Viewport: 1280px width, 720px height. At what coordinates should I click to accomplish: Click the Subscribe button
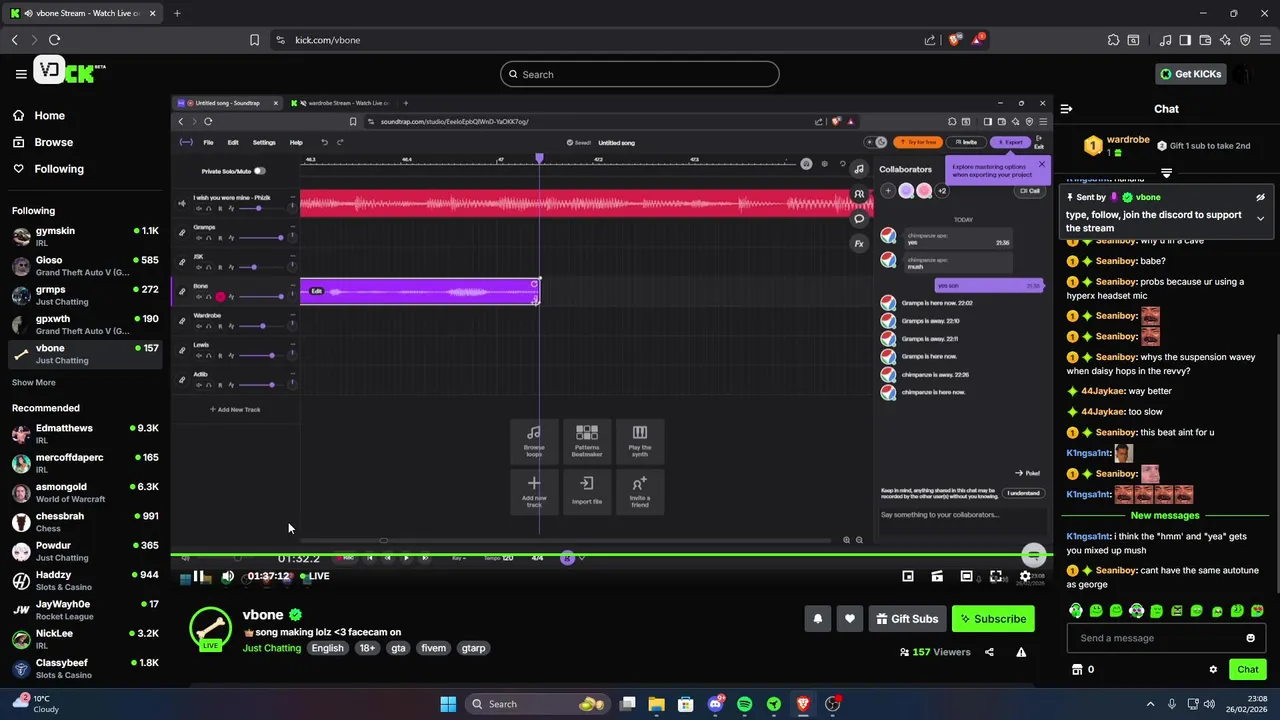coord(993,619)
